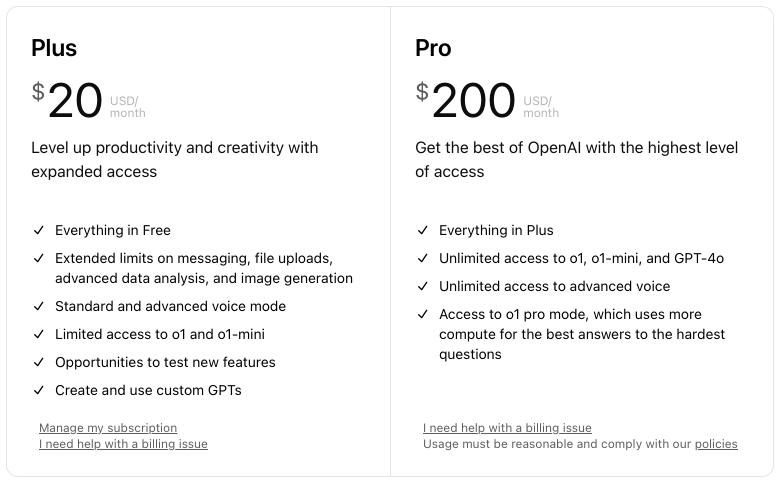Viewport: 781px width, 483px height.
Task: Click checkmark beside Opportunities to test features
Action: pyautogui.click(x=39, y=362)
